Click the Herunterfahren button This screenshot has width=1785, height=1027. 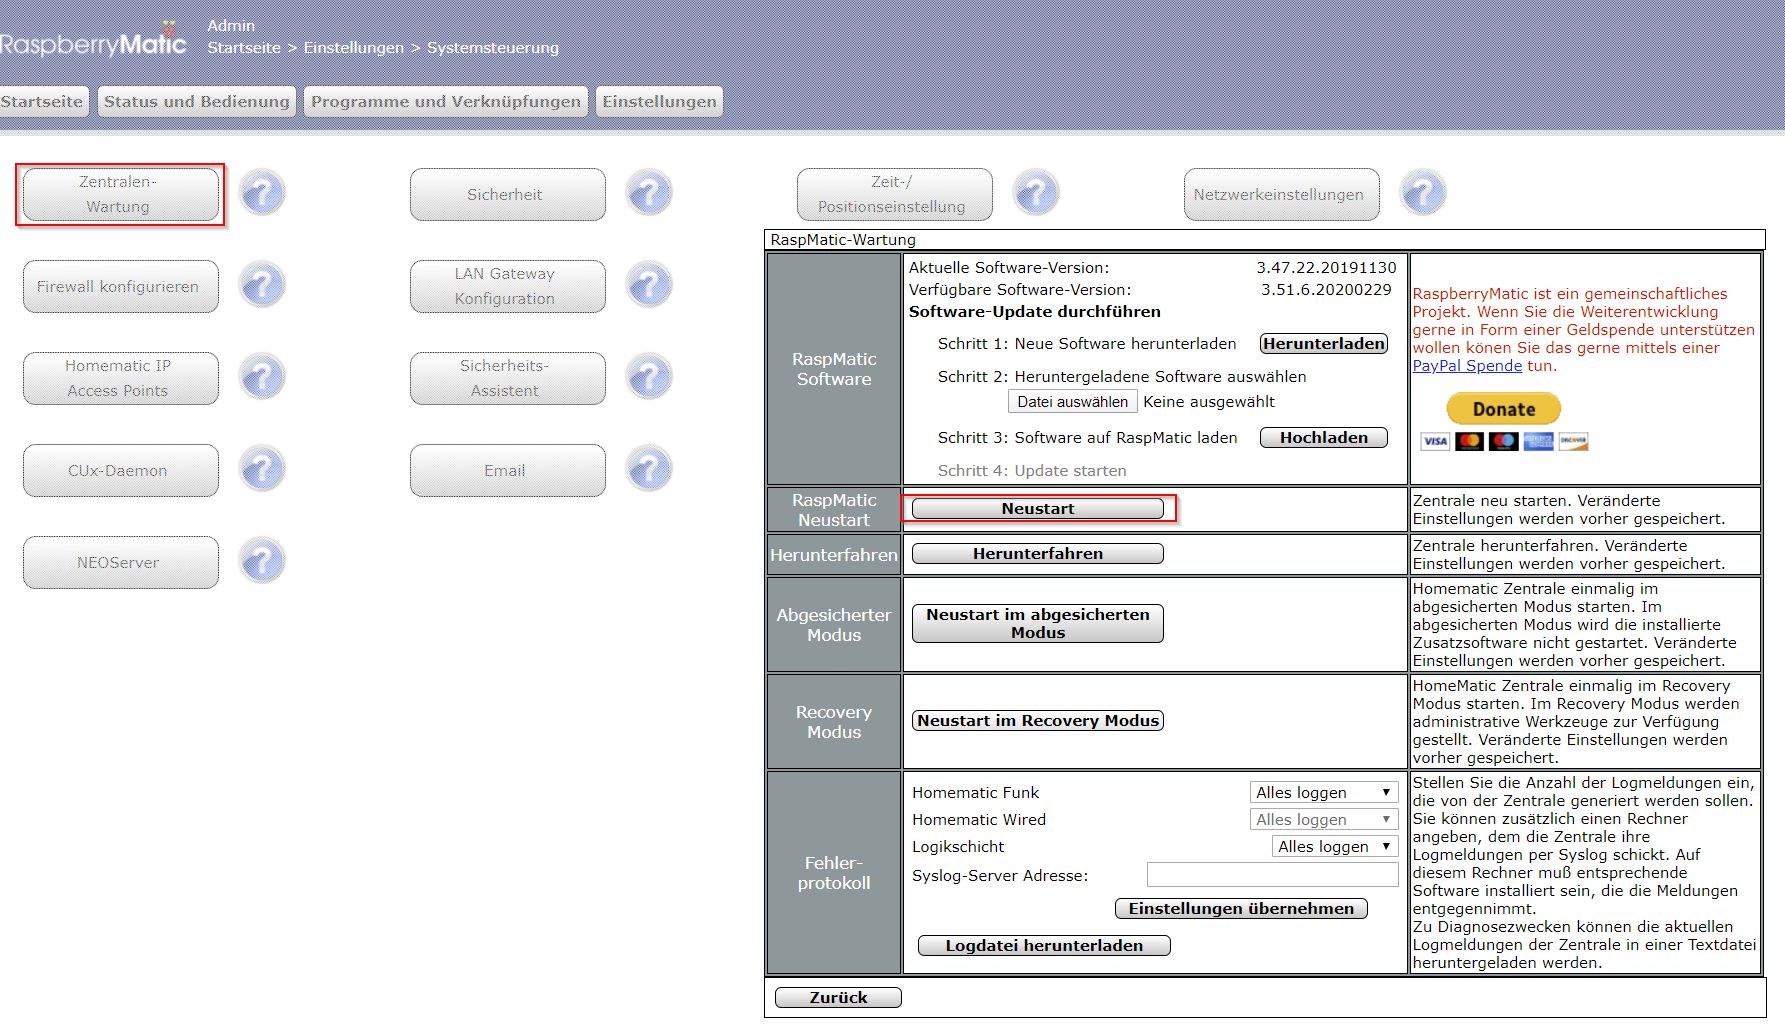click(1038, 553)
